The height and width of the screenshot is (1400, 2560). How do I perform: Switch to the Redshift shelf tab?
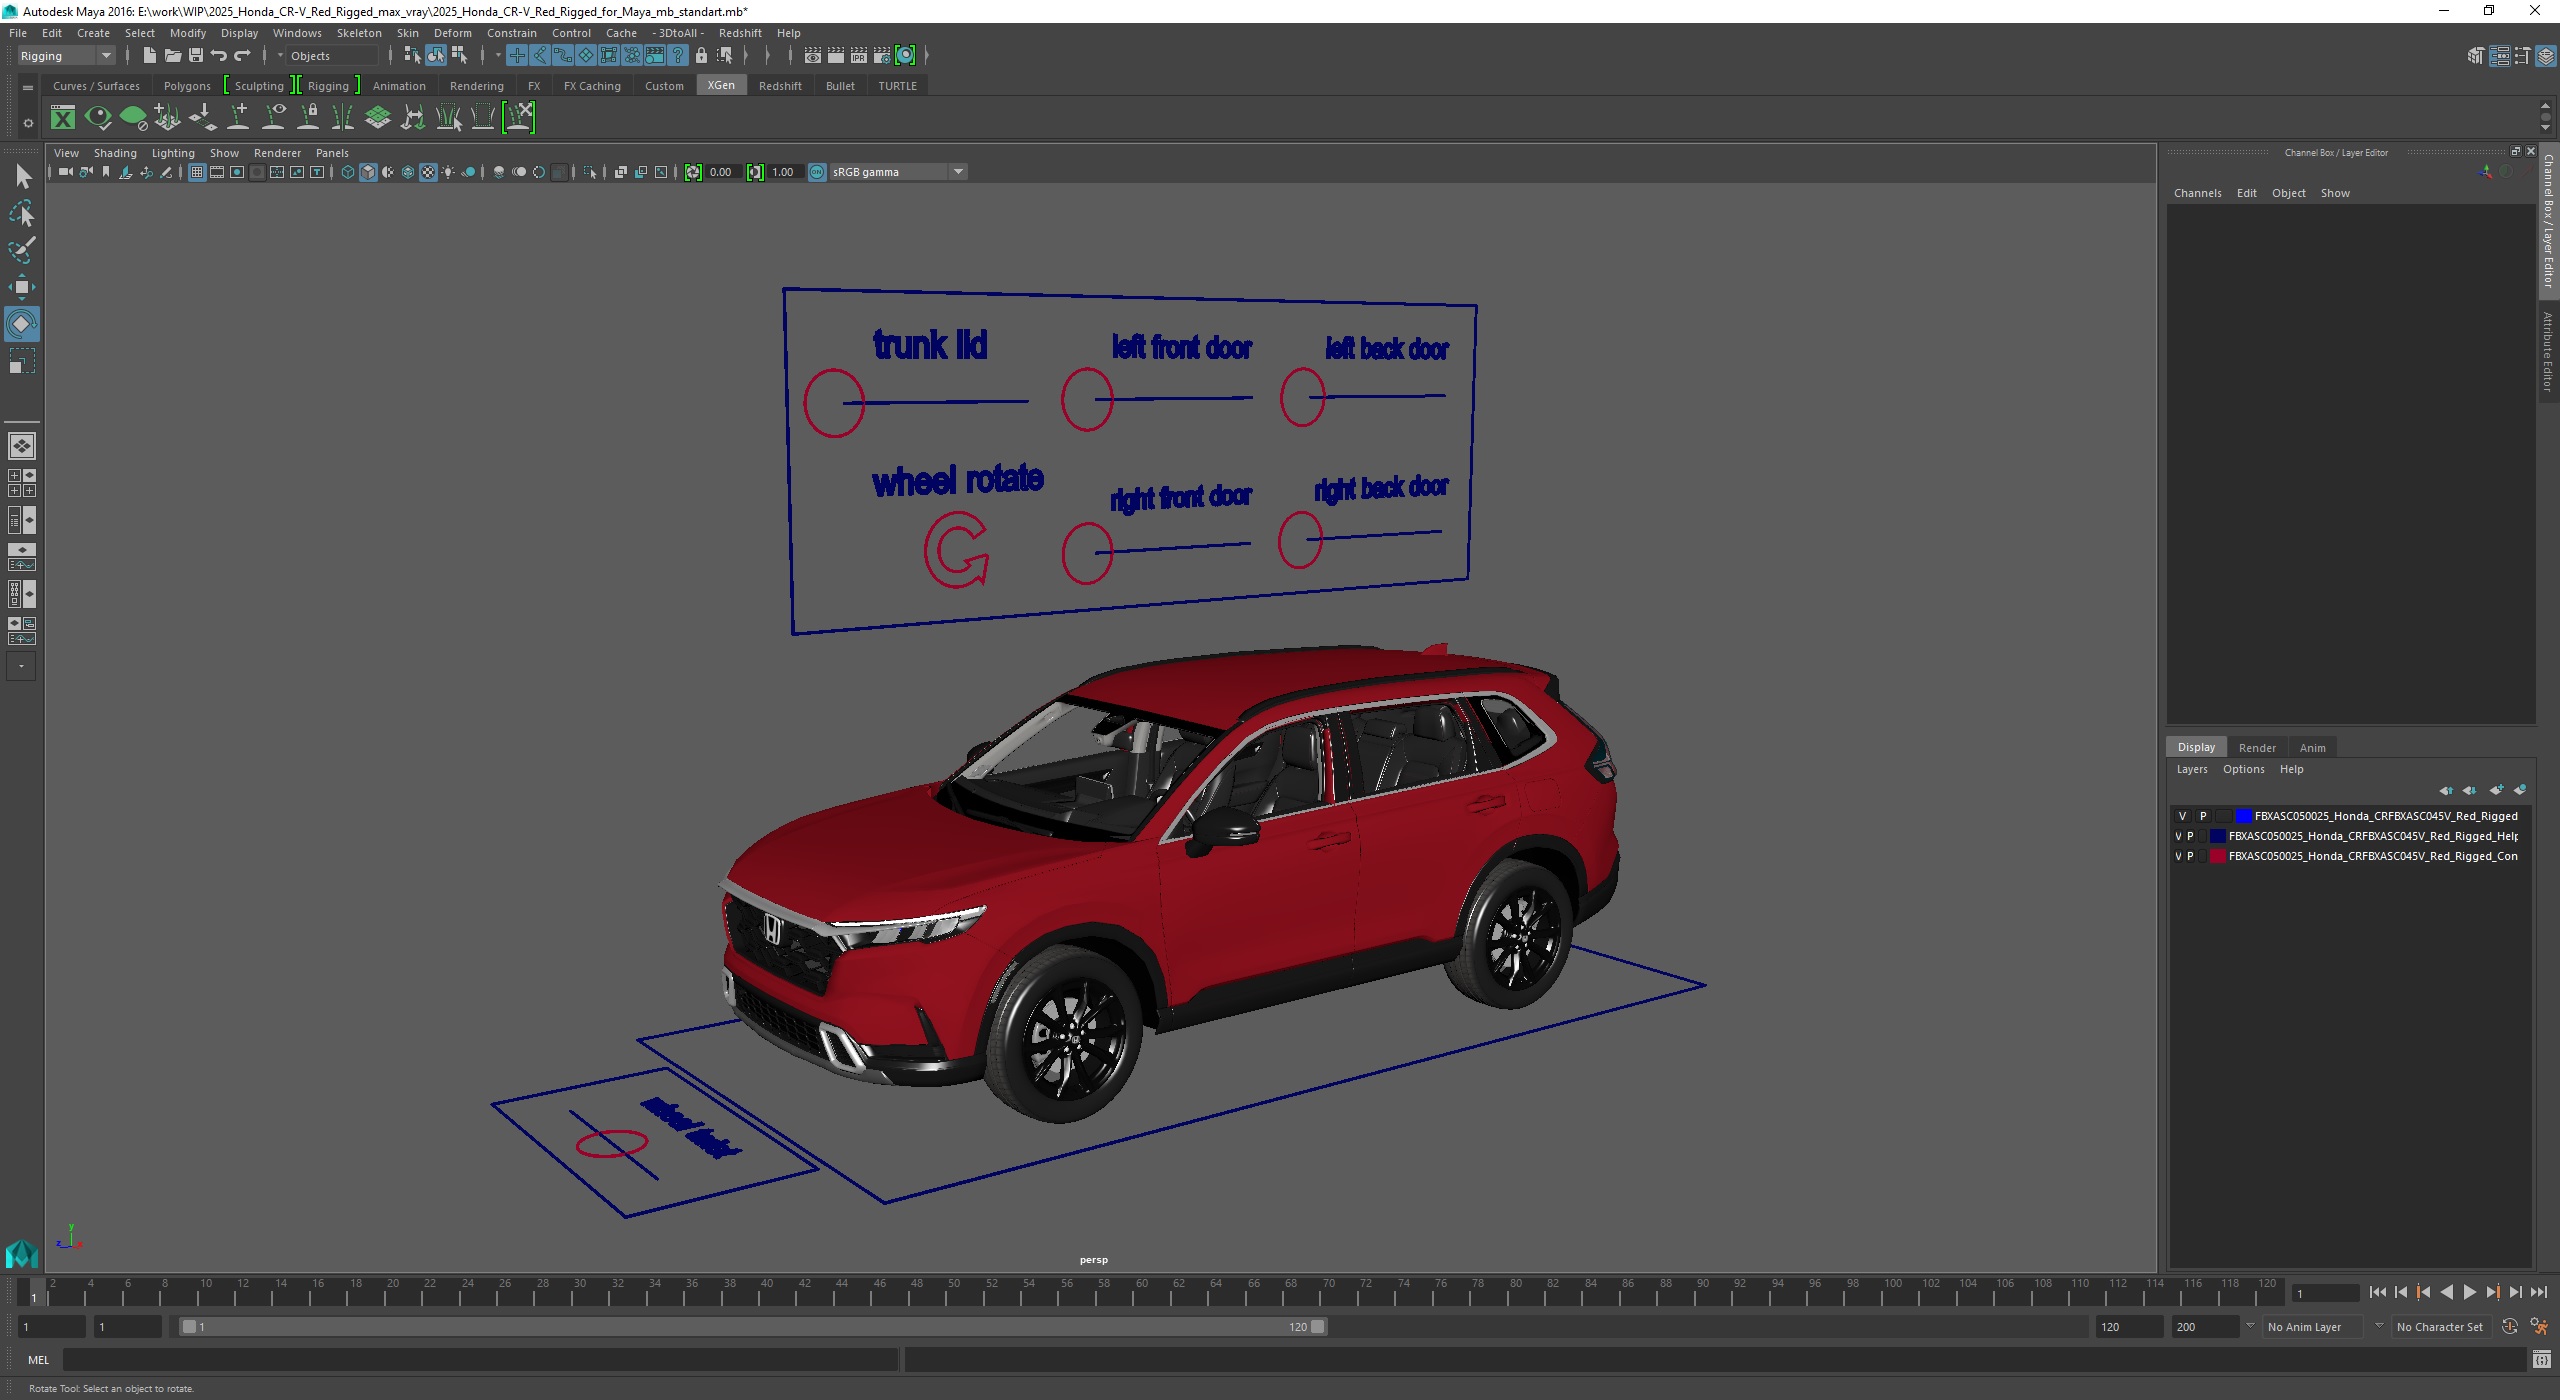(780, 86)
